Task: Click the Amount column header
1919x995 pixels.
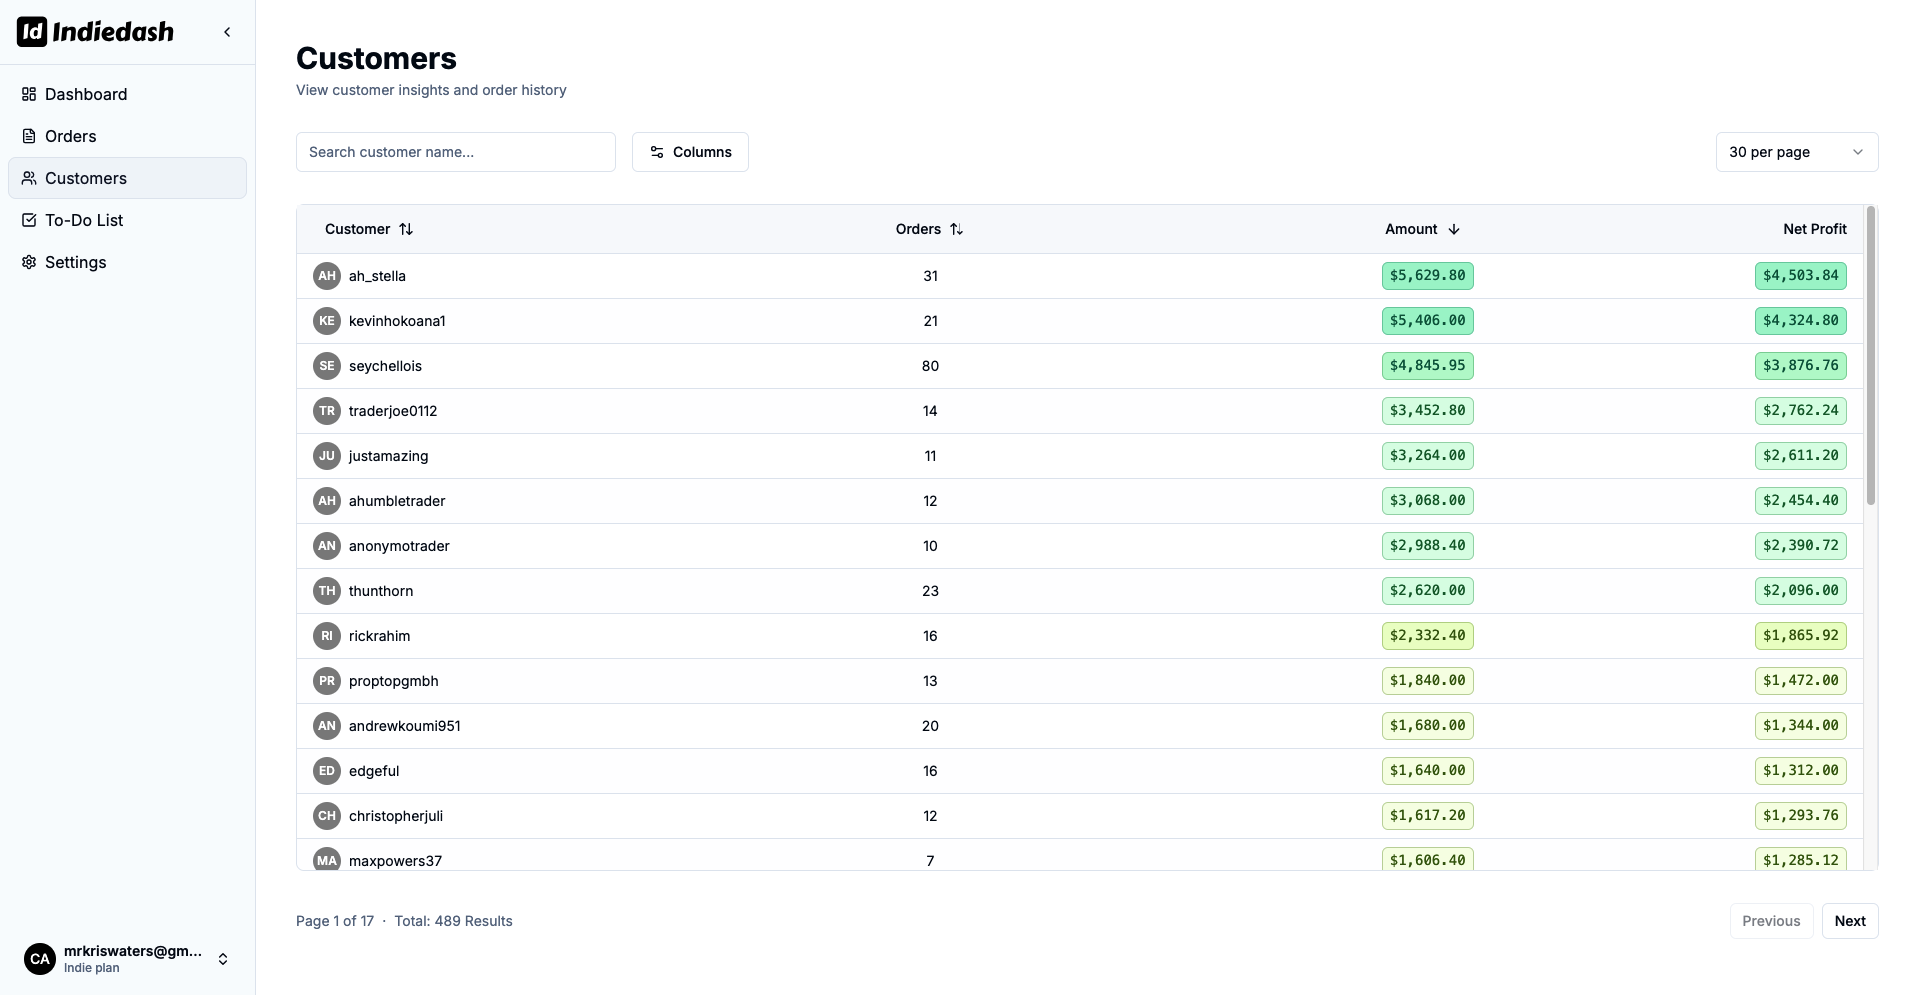Action: point(1423,229)
